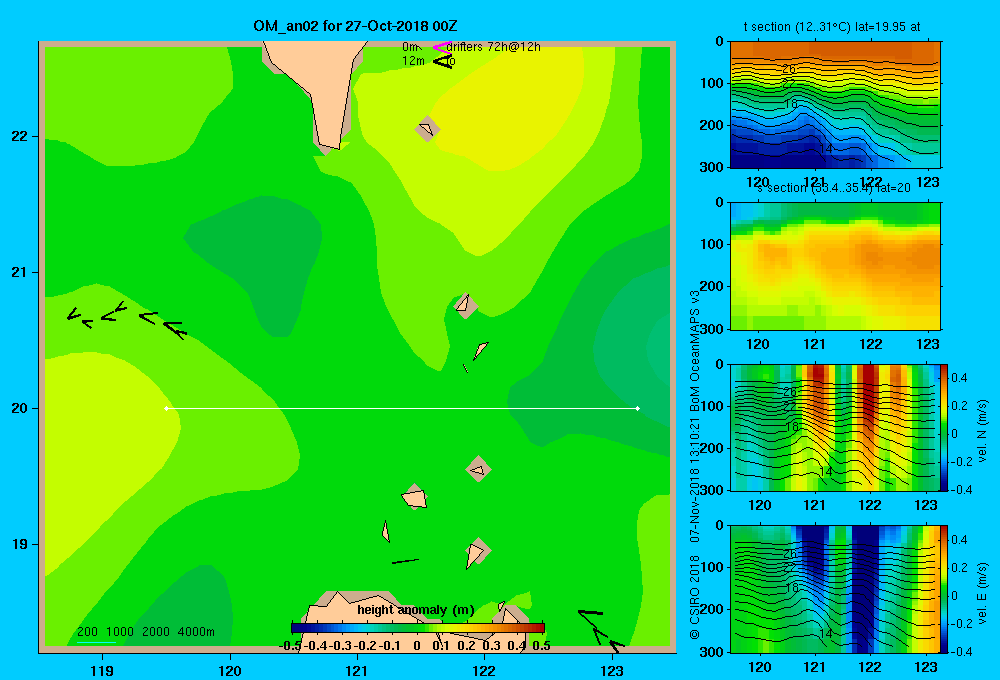
Task: Click the 0.4 tick on vel. N colorbar
Action: (959, 378)
